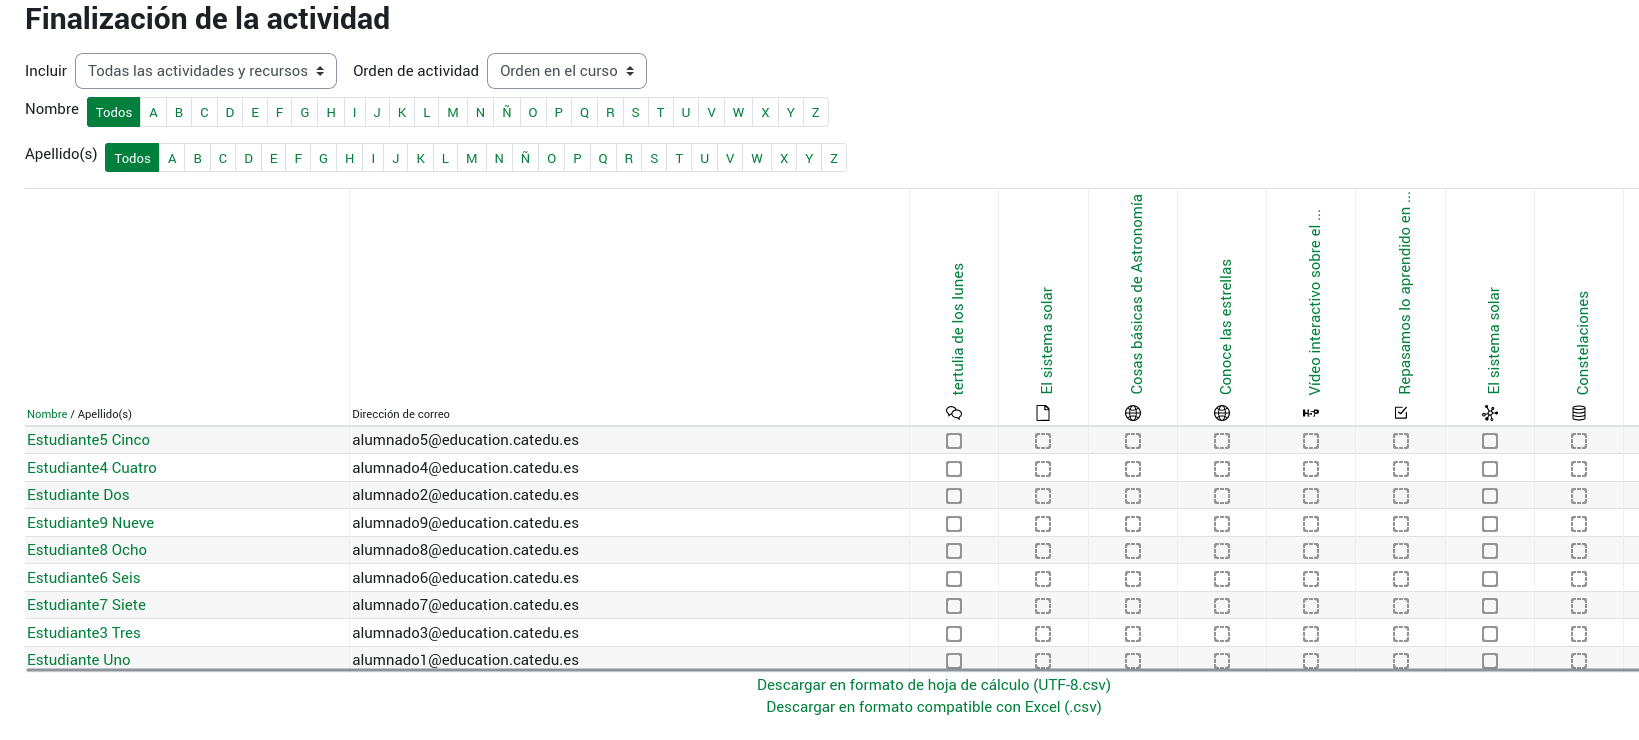Screen dimensions: 1639x740
Task: Click the forum icon under tertulia de los lunes
Action: 954,413
